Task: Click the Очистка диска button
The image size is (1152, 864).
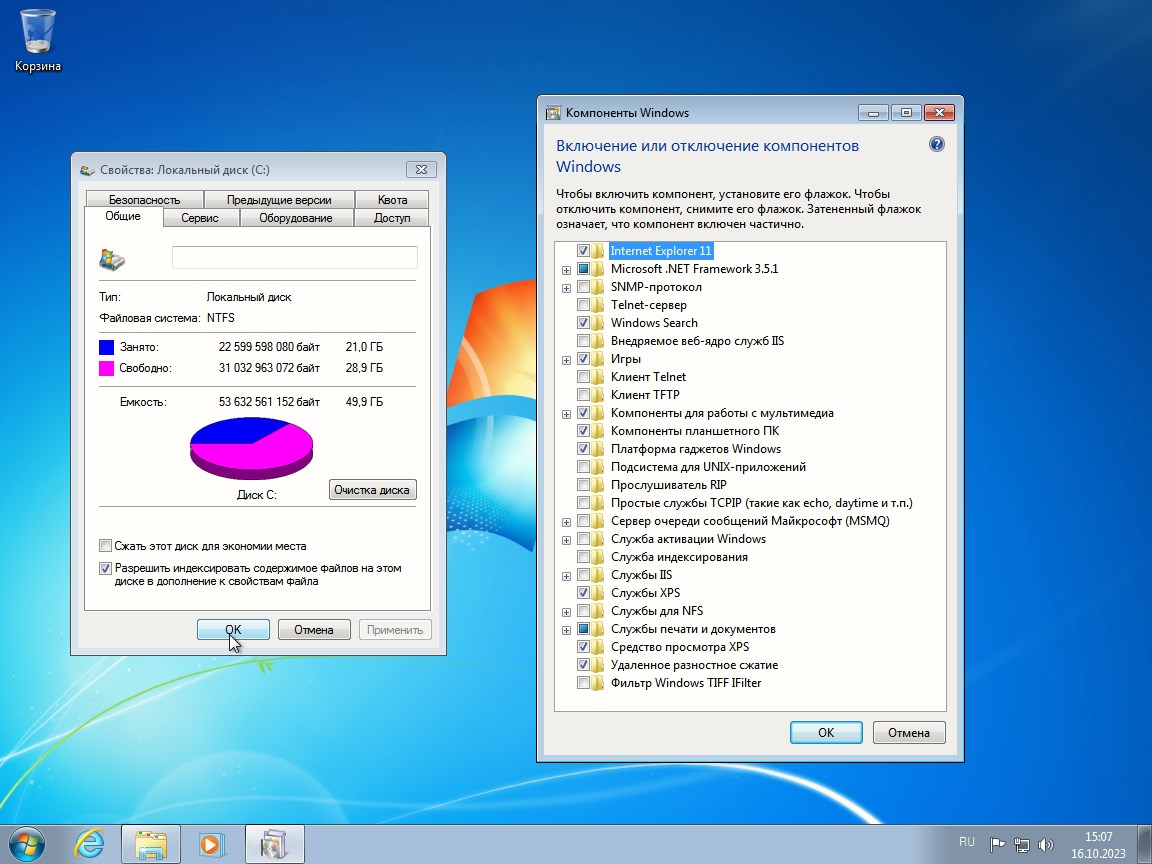Action: tap(372, 490)
